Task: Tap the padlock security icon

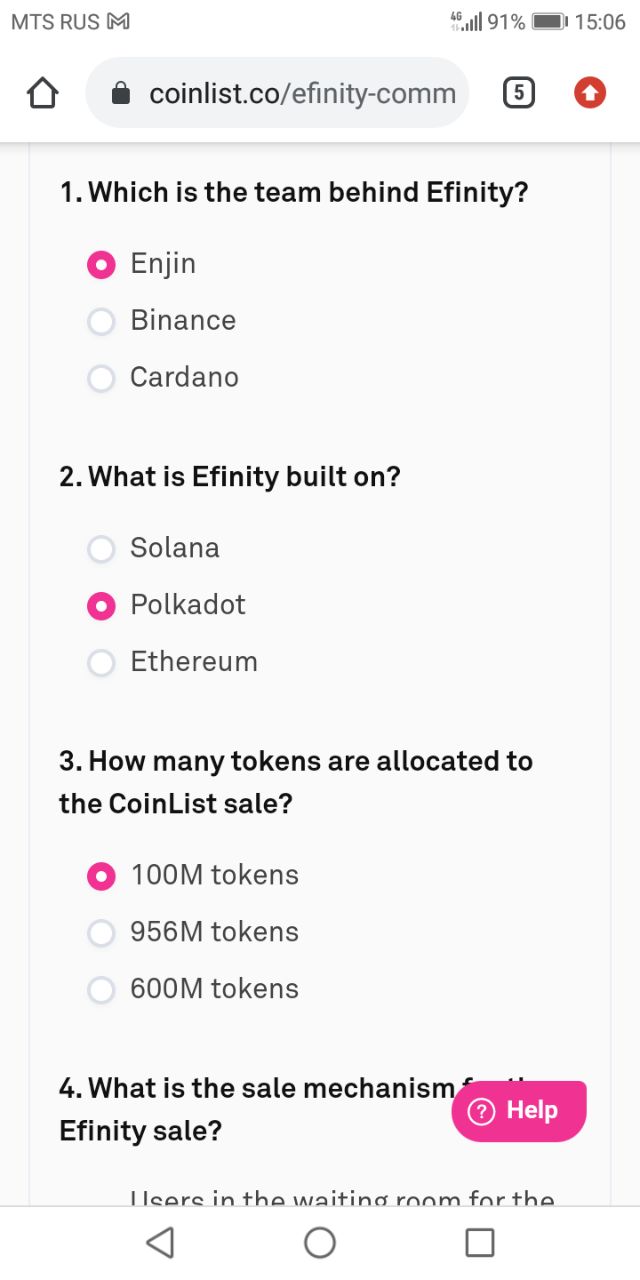Action: point(120,94)
